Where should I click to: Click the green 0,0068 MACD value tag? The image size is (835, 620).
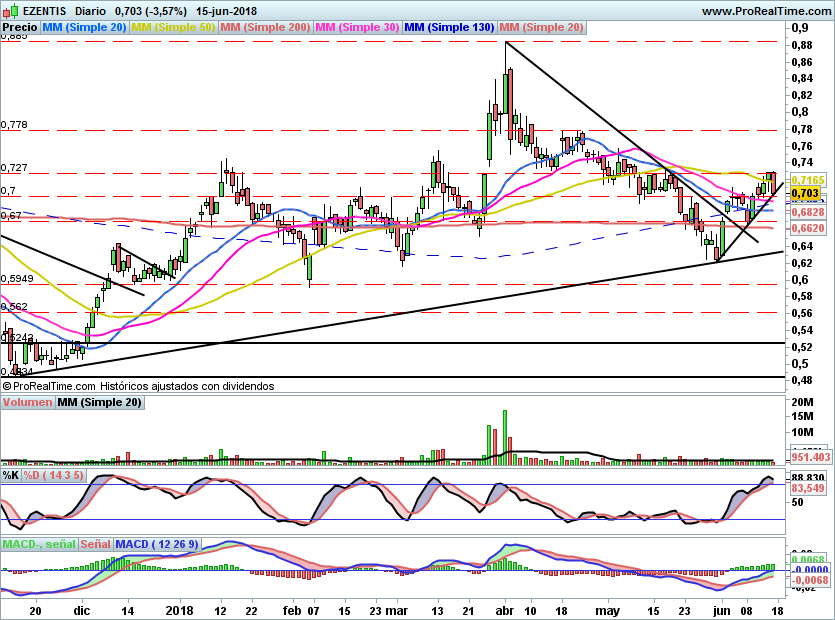pos(809,559)
